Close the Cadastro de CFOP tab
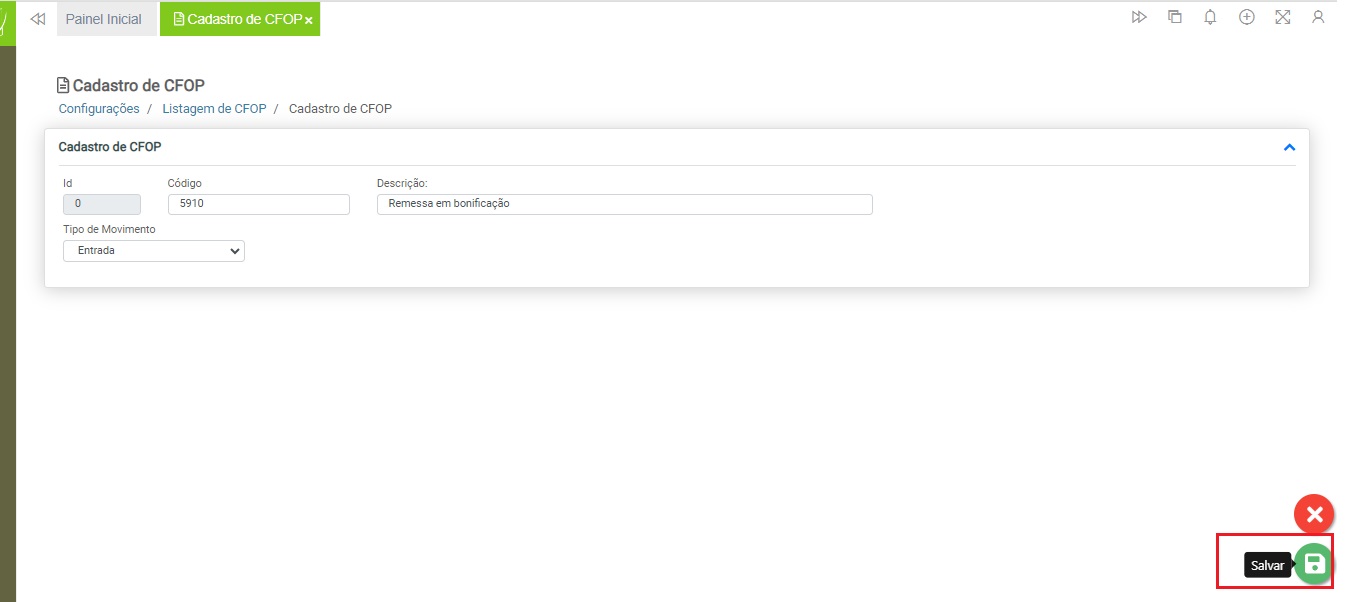Image resolution: width=1350 pixels, height=602 pixels. pos(309,21)
